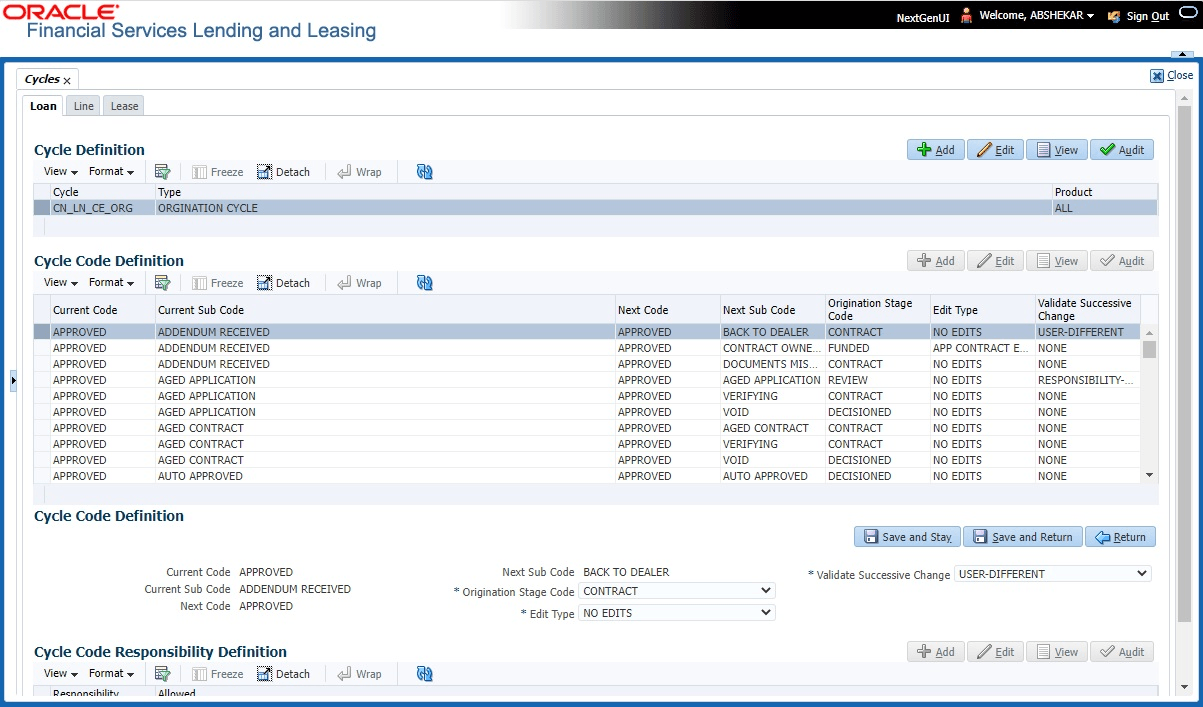Select the CN_LN_CE_ORG cycle row
The width and height of the screenshot is (1203, 707).
(596, 208)
